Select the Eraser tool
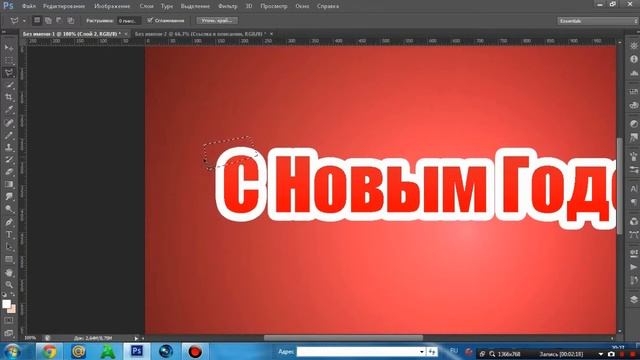640x360 pixels. click(9, 172)
